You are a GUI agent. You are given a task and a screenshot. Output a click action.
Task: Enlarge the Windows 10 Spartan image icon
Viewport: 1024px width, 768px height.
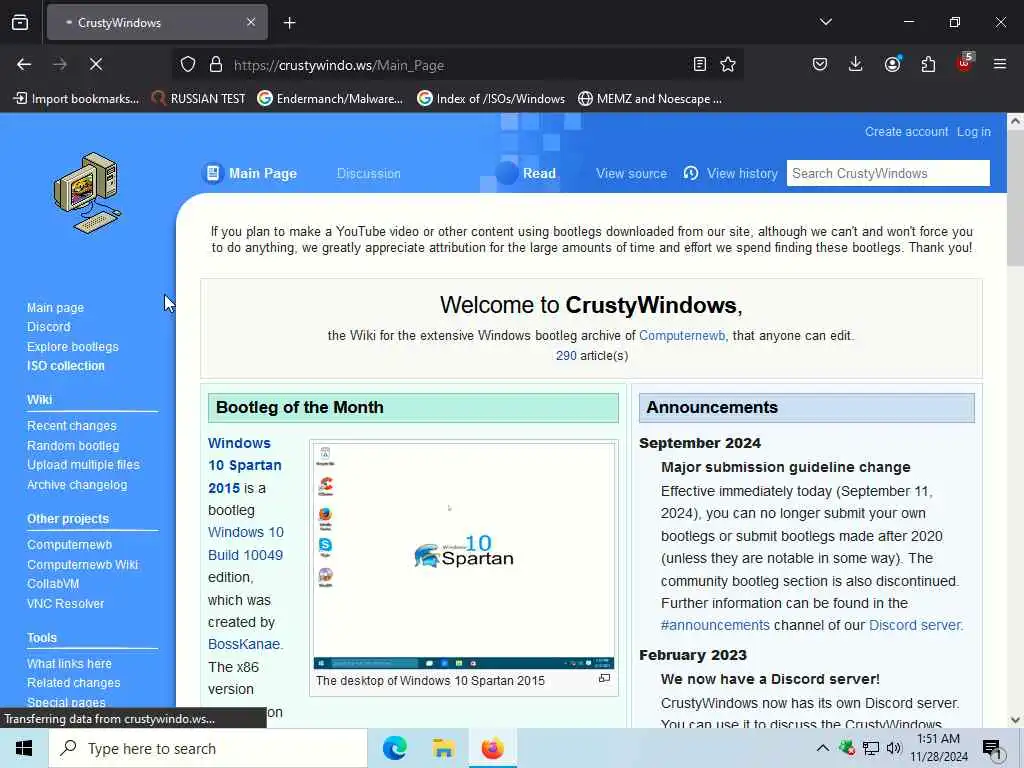(x=605, y=679)
